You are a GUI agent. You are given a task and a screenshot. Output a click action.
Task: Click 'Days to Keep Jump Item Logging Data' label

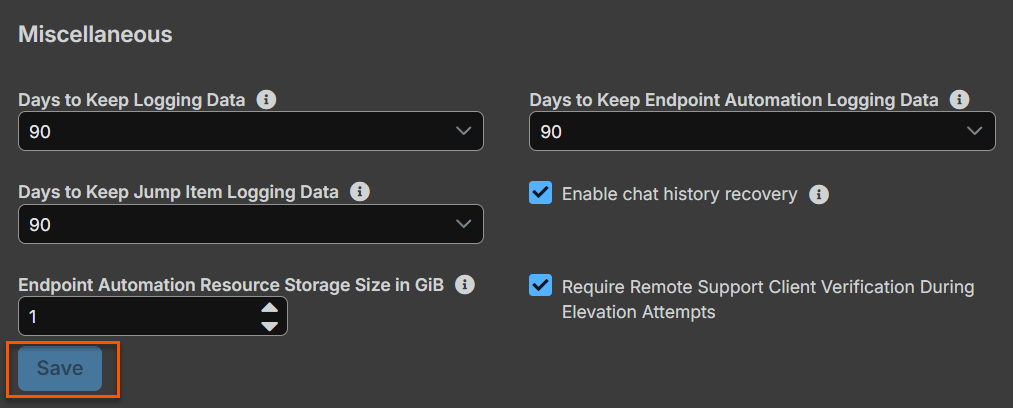point(178,191)
